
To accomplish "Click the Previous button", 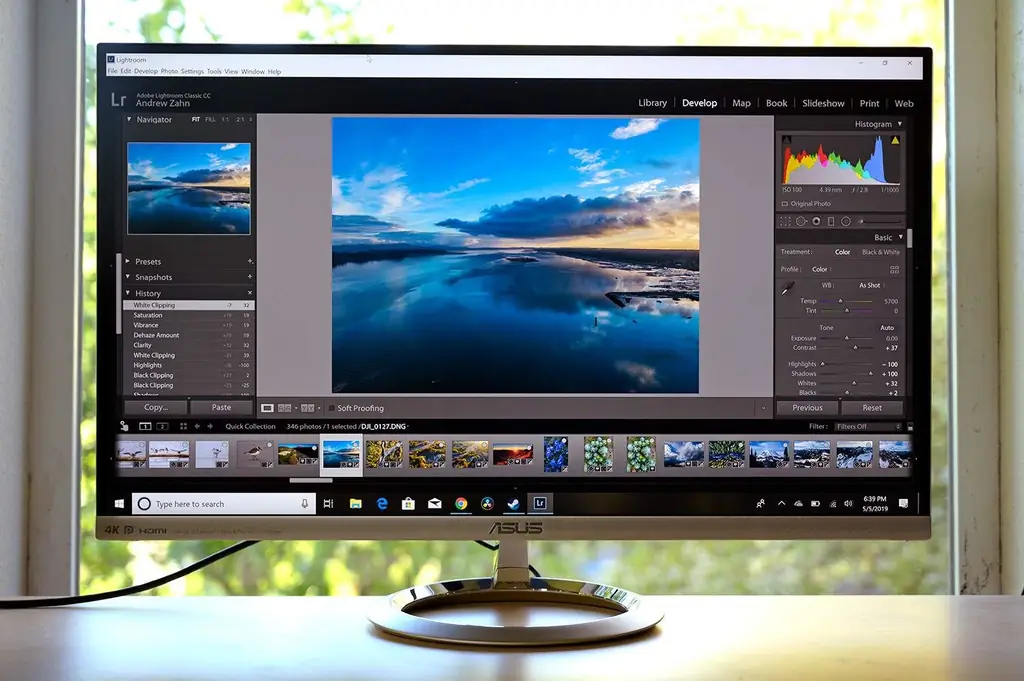I will coord(807,408).
